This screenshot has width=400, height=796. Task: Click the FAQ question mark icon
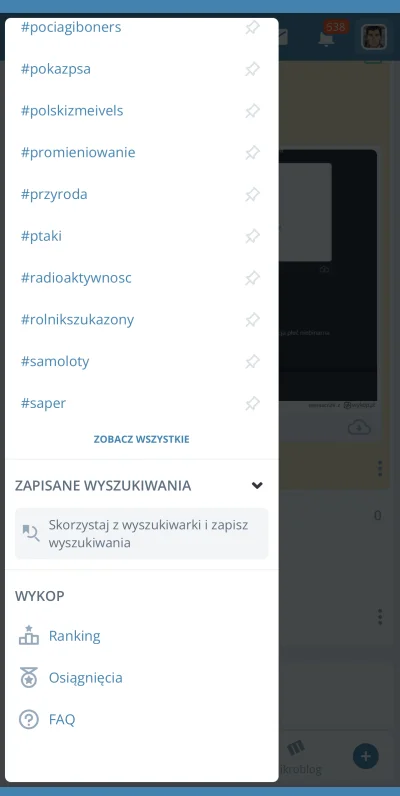[x=29, y=719]
